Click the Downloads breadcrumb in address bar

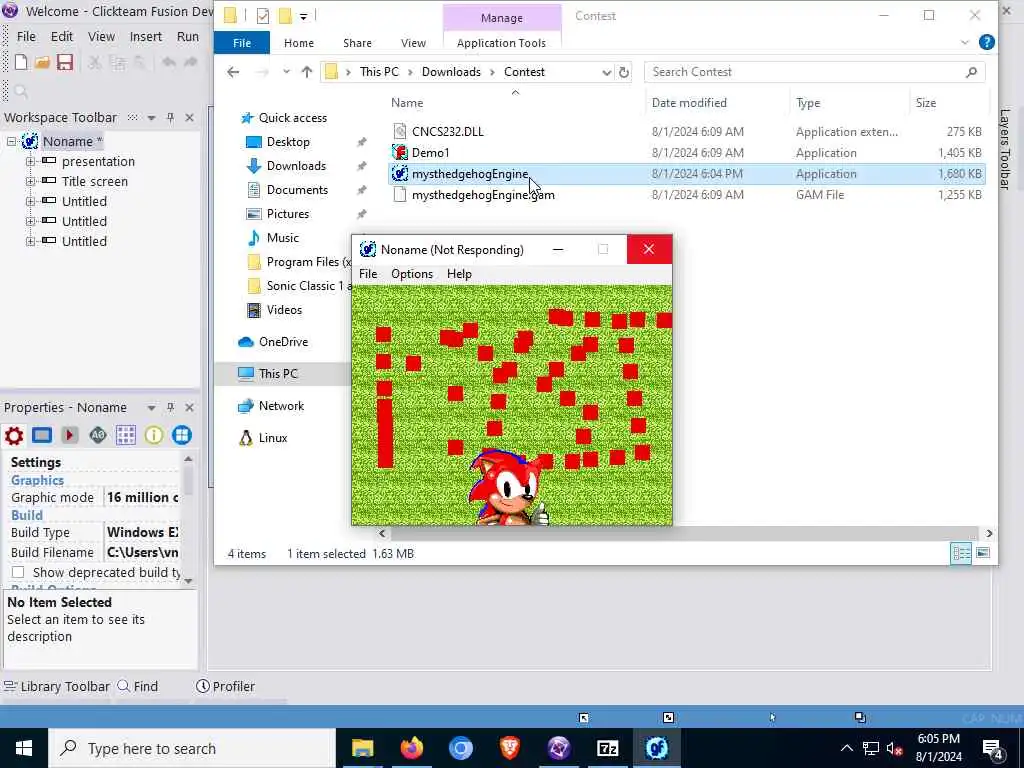click(x=451, y=72)
